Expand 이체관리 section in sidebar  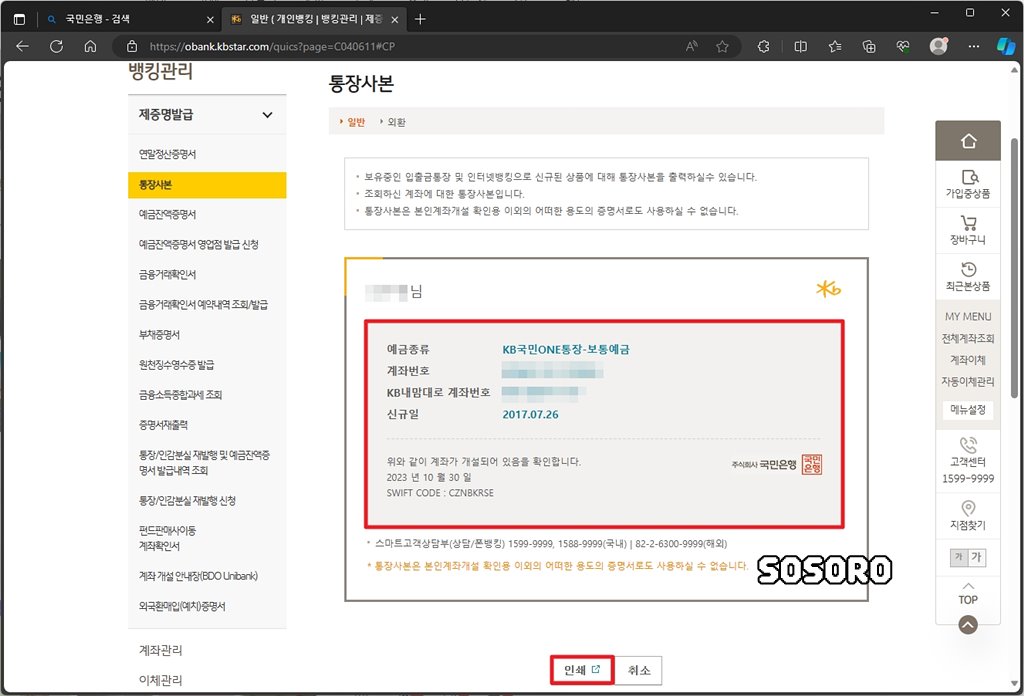tap(161, 680)
